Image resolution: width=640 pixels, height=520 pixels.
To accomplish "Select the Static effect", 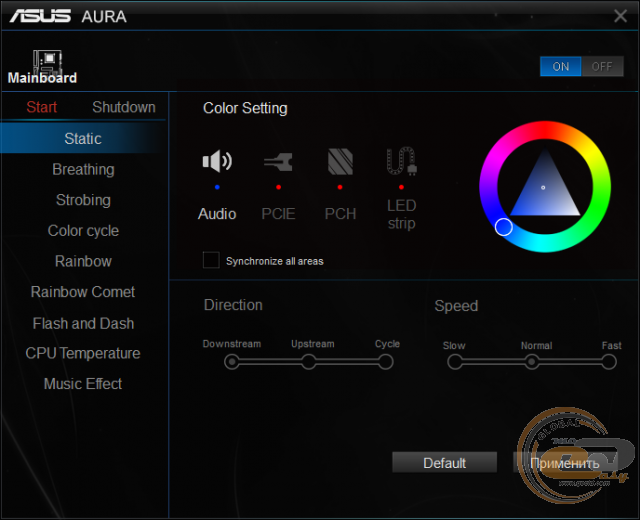I will [x=83, y=138].
